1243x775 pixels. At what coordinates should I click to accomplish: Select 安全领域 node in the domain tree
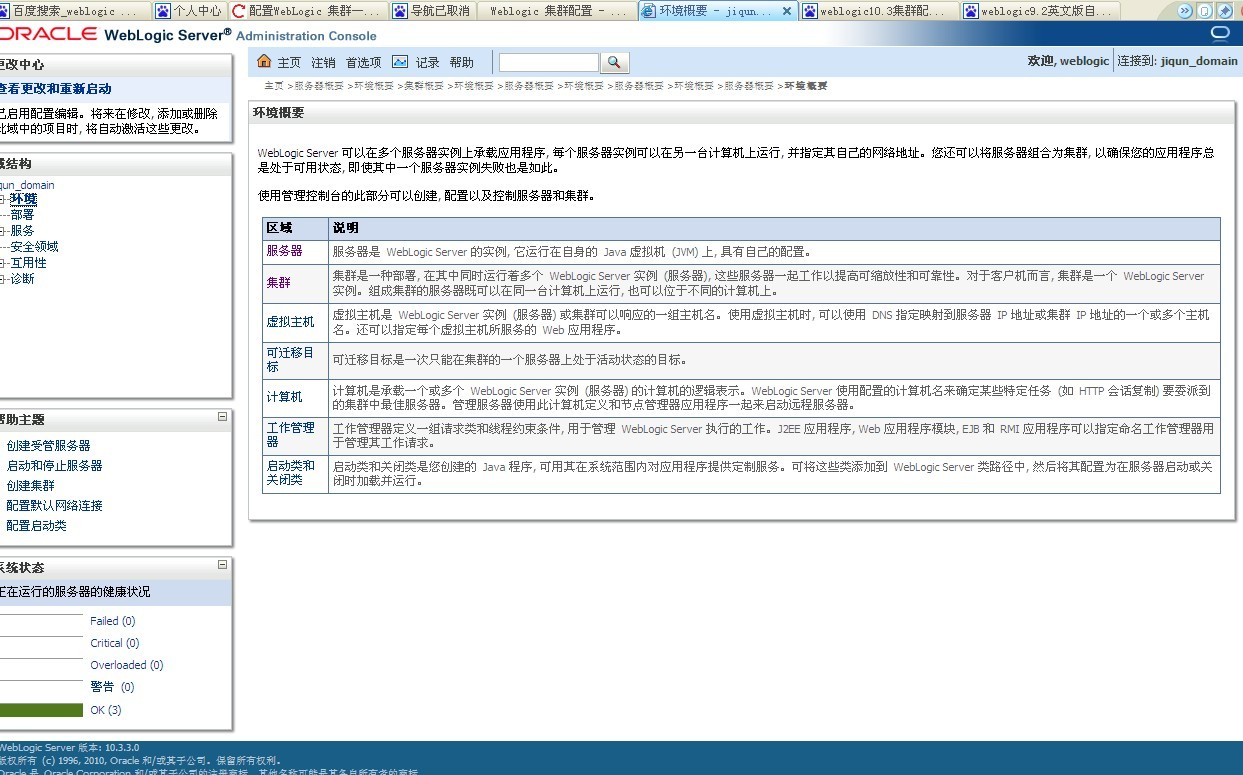point(34,246)
